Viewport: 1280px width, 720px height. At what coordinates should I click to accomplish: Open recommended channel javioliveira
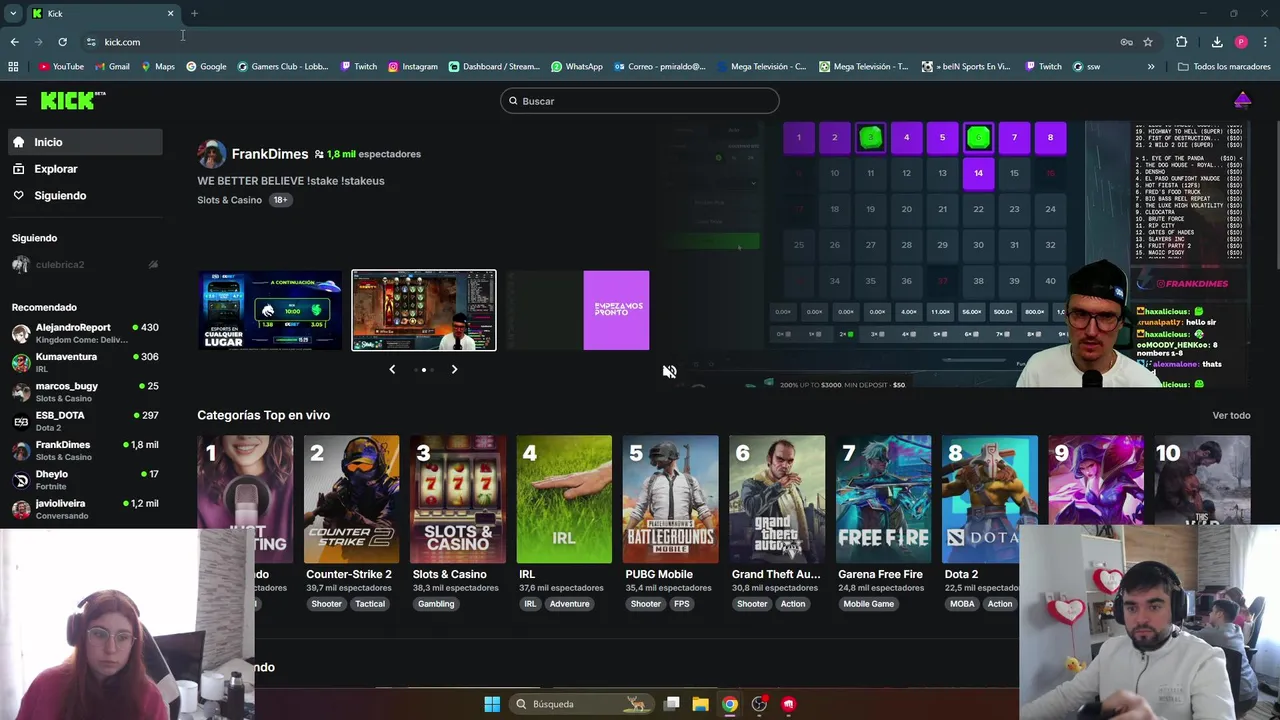(84, 509)
